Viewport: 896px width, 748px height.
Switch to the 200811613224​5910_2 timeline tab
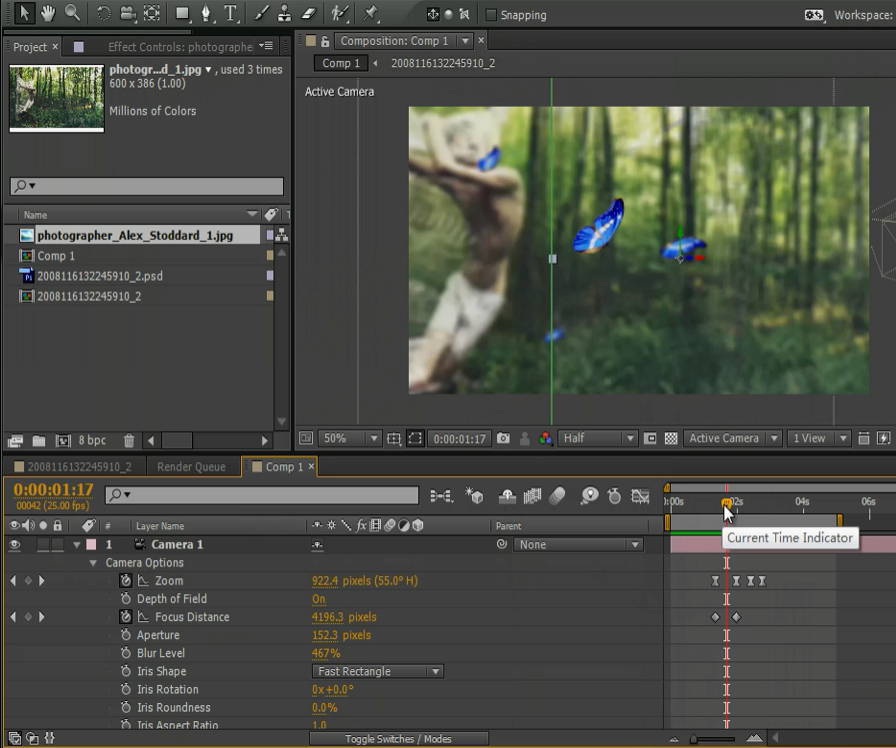point(79,467)
